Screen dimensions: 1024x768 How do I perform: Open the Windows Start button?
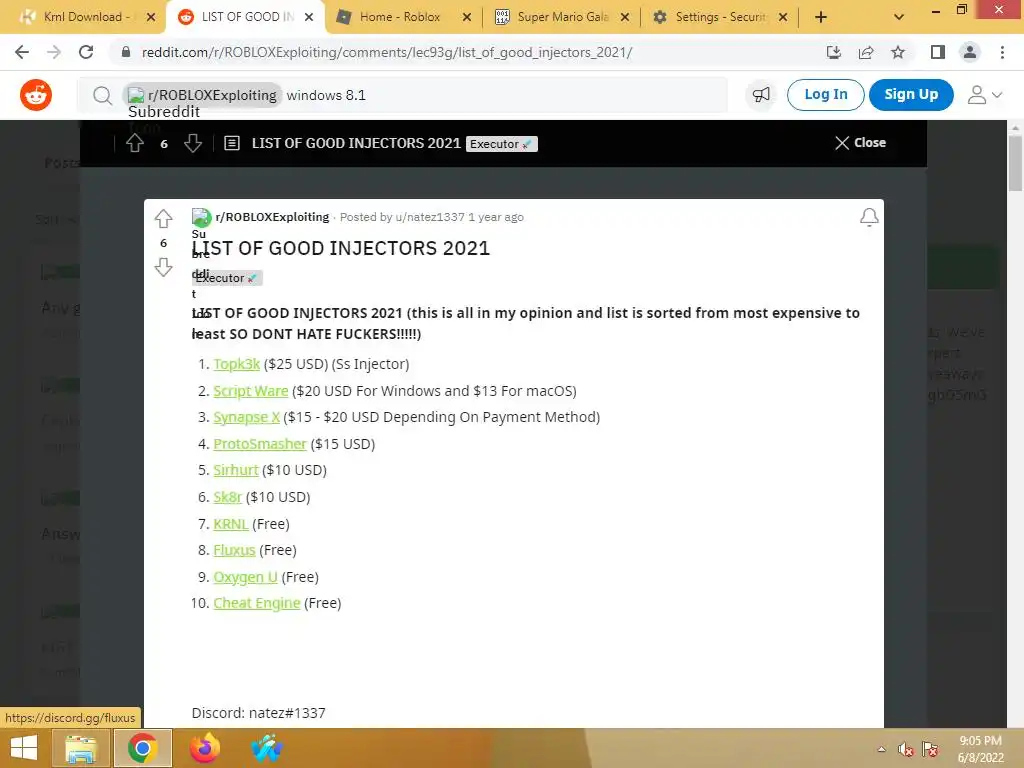coord(24,748)
